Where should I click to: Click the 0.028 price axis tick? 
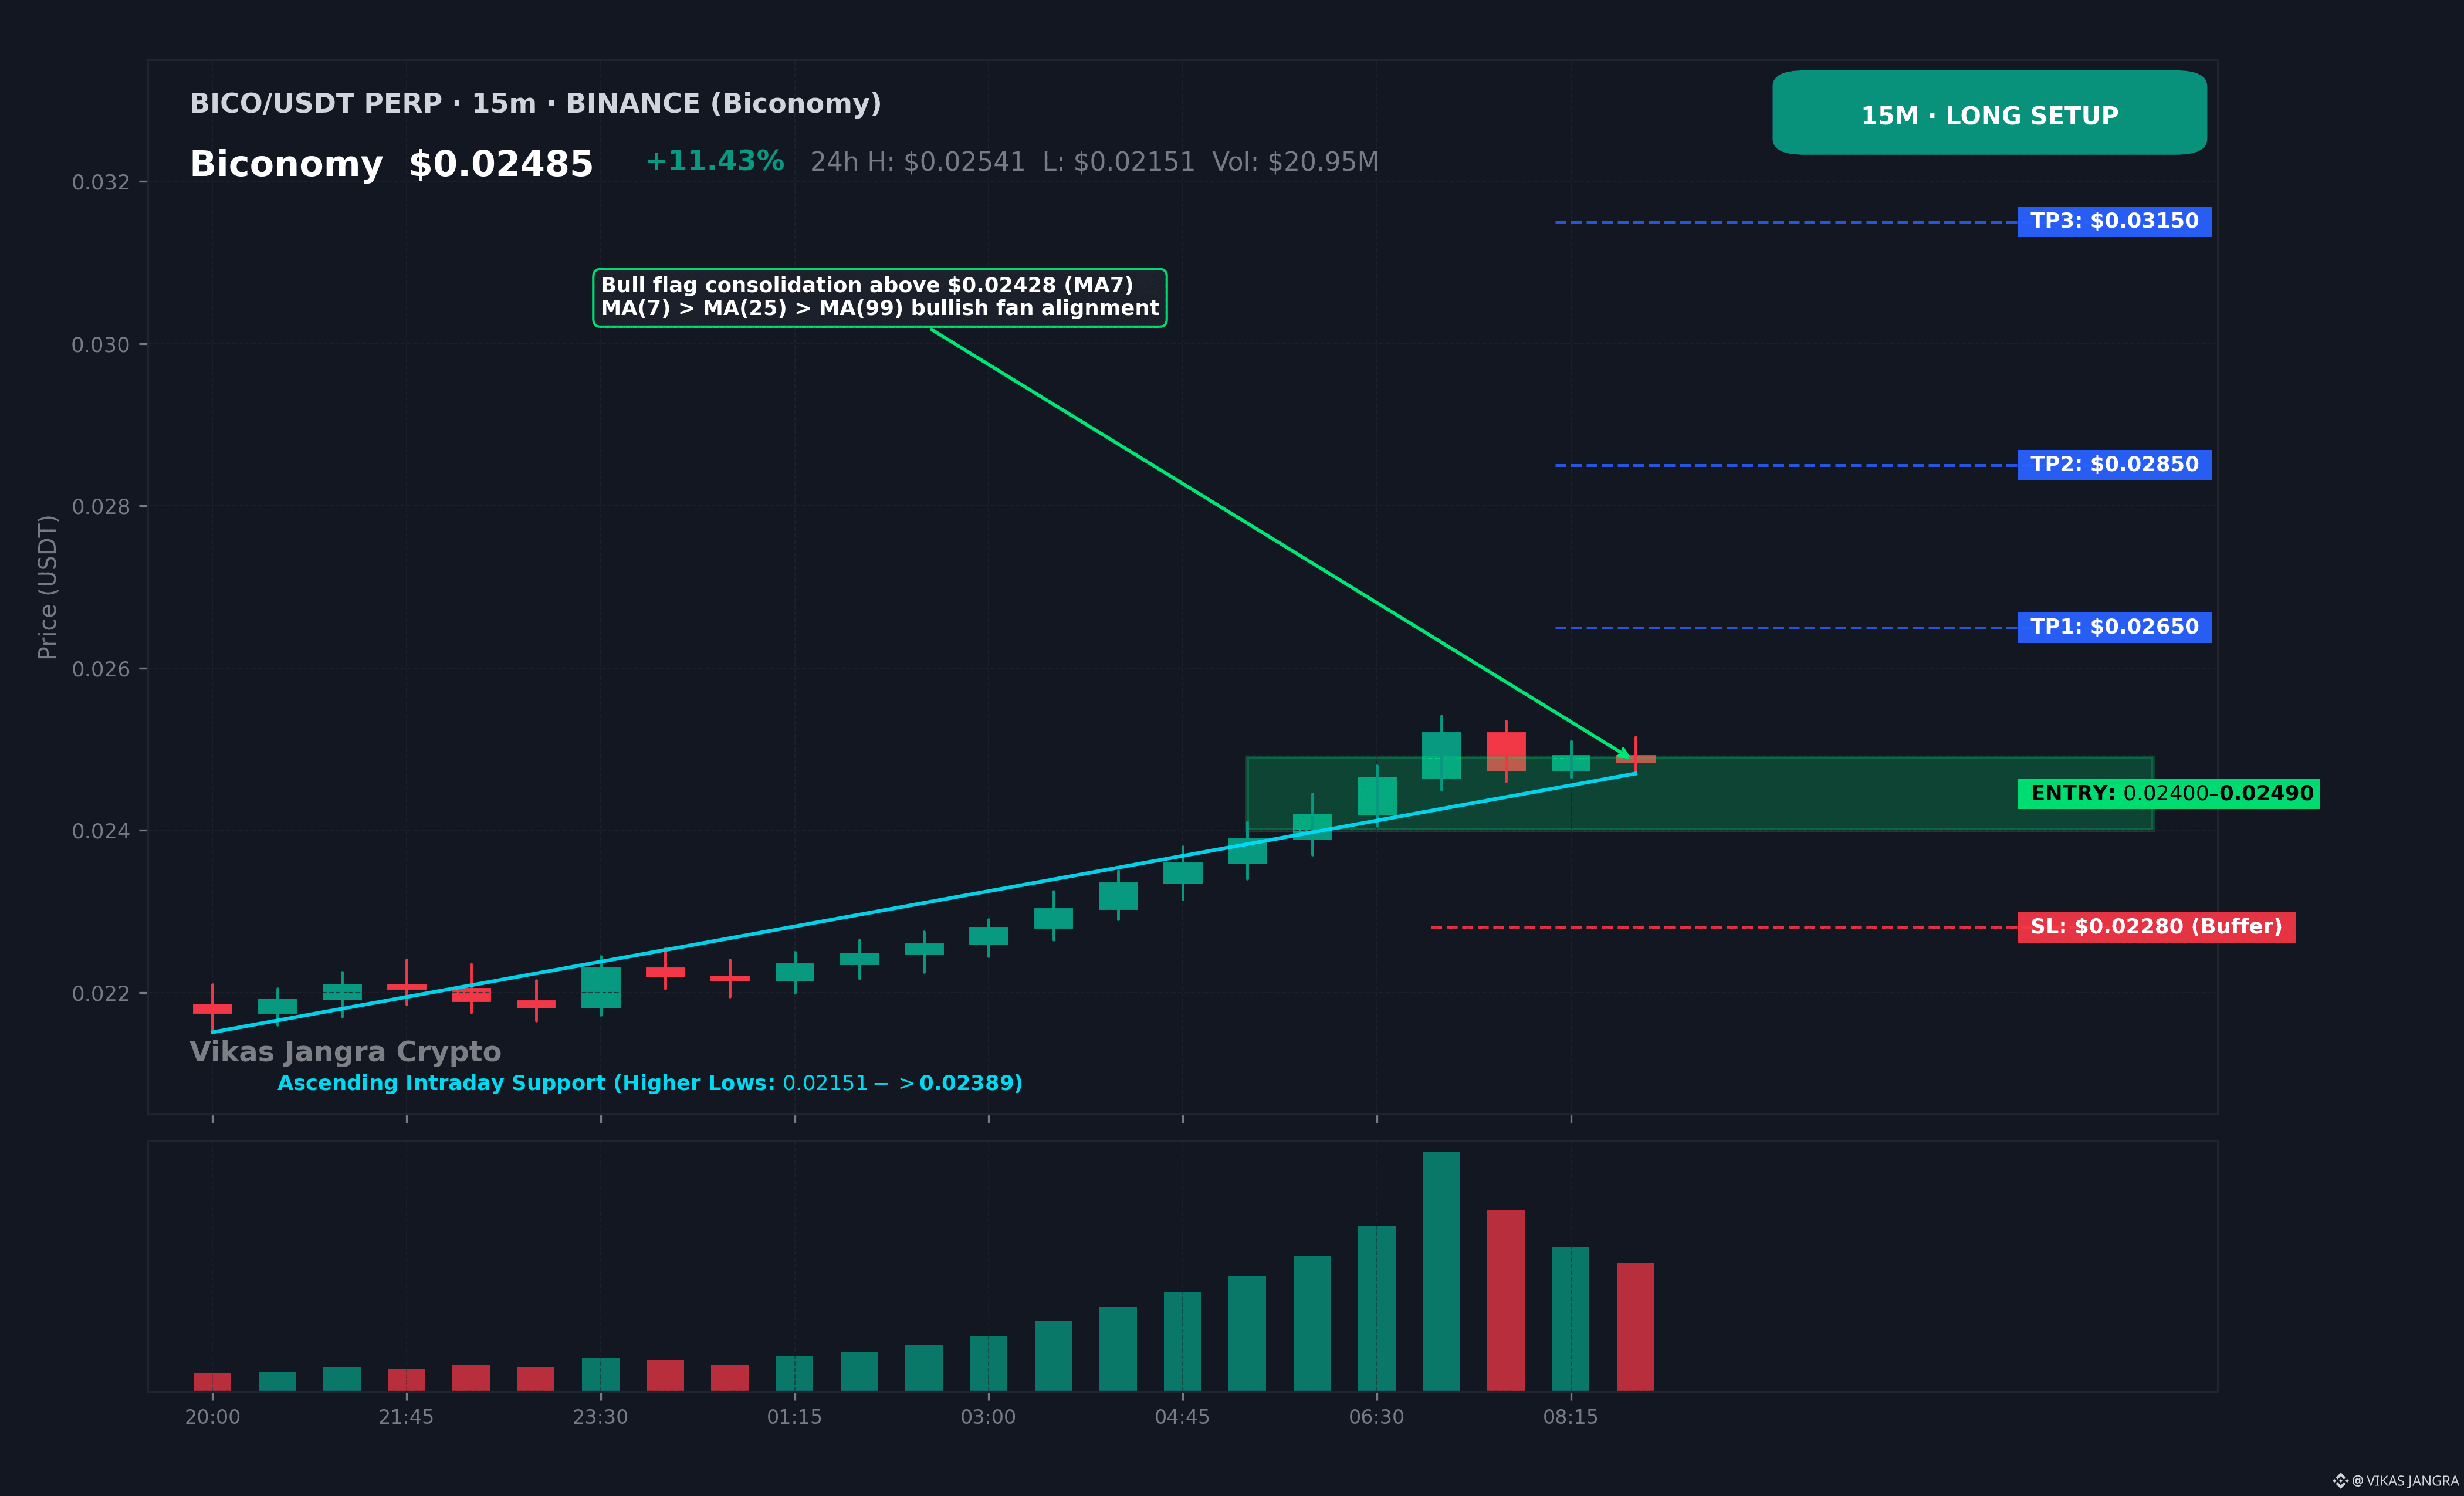101,507
